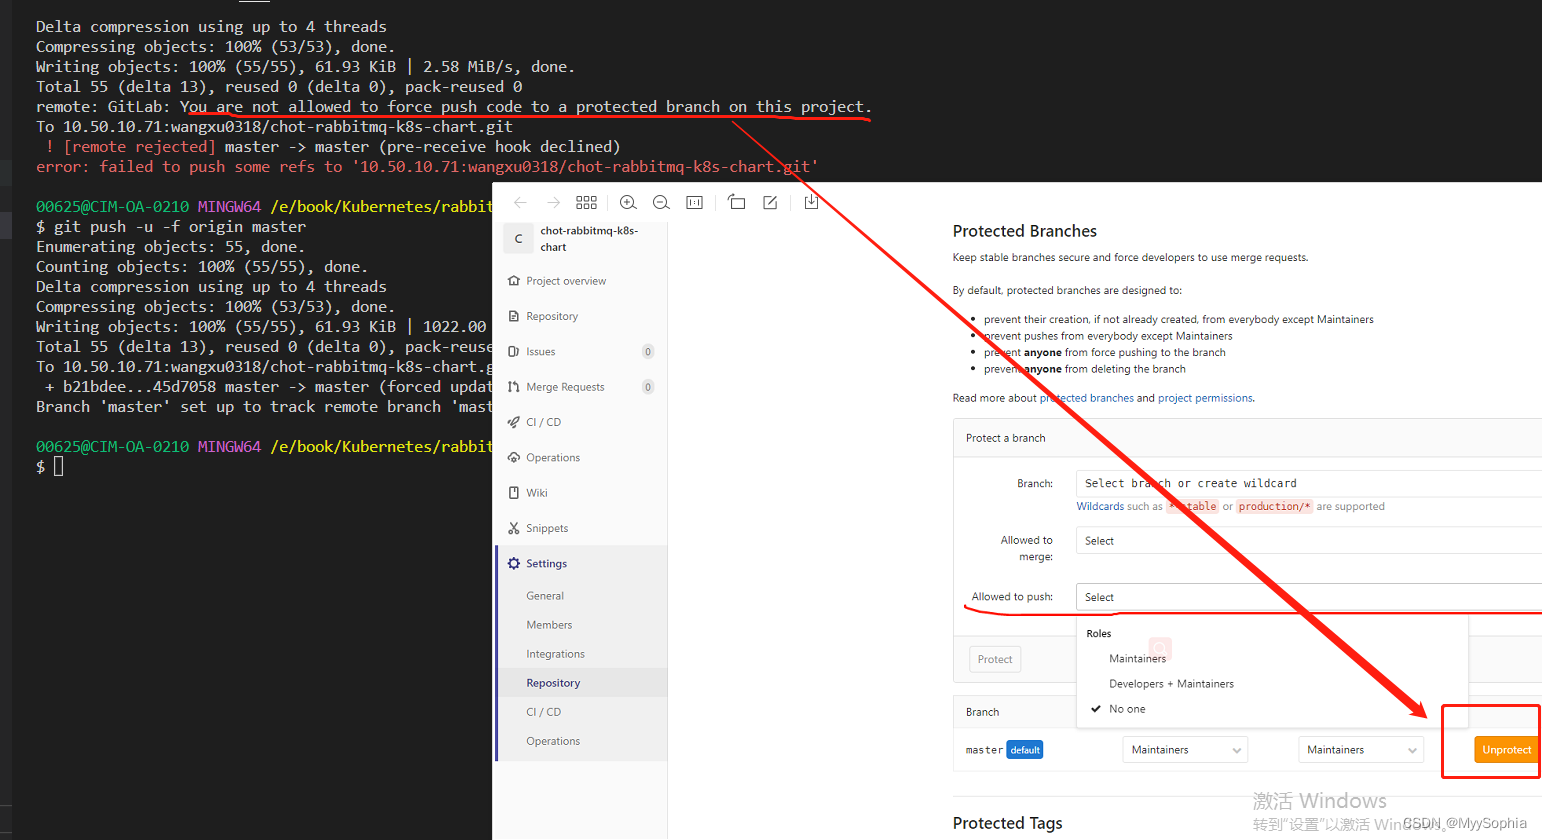
Task: Click the Snippets scissors icon
Action: pos(514,528)
